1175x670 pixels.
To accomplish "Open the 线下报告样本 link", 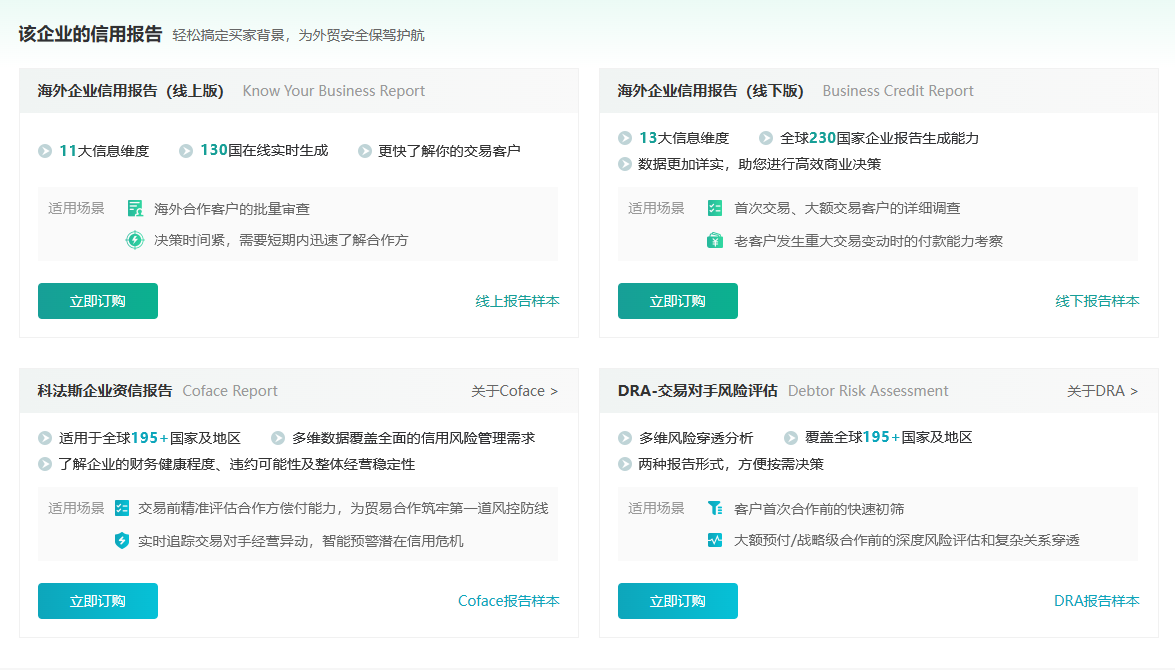I will pos(1097,301).
